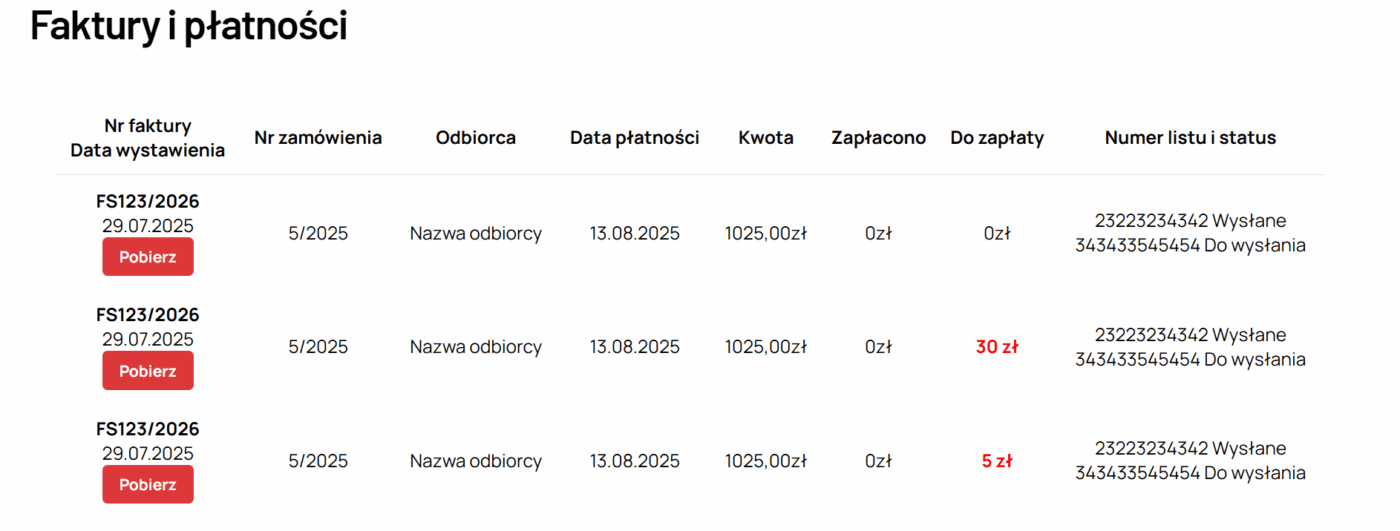
Task: Click the "Odbiorca" column header
Action: point(475,138)
